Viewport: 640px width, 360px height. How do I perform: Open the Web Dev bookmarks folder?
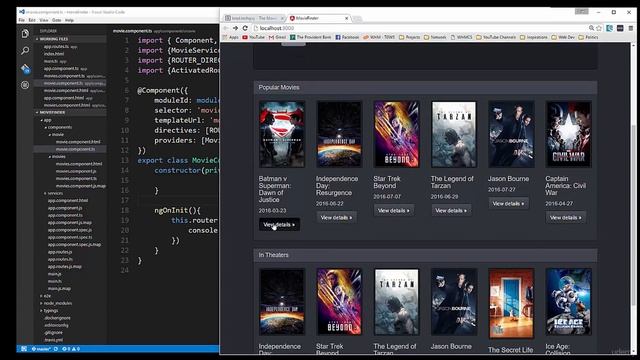[x=563, y=37]
